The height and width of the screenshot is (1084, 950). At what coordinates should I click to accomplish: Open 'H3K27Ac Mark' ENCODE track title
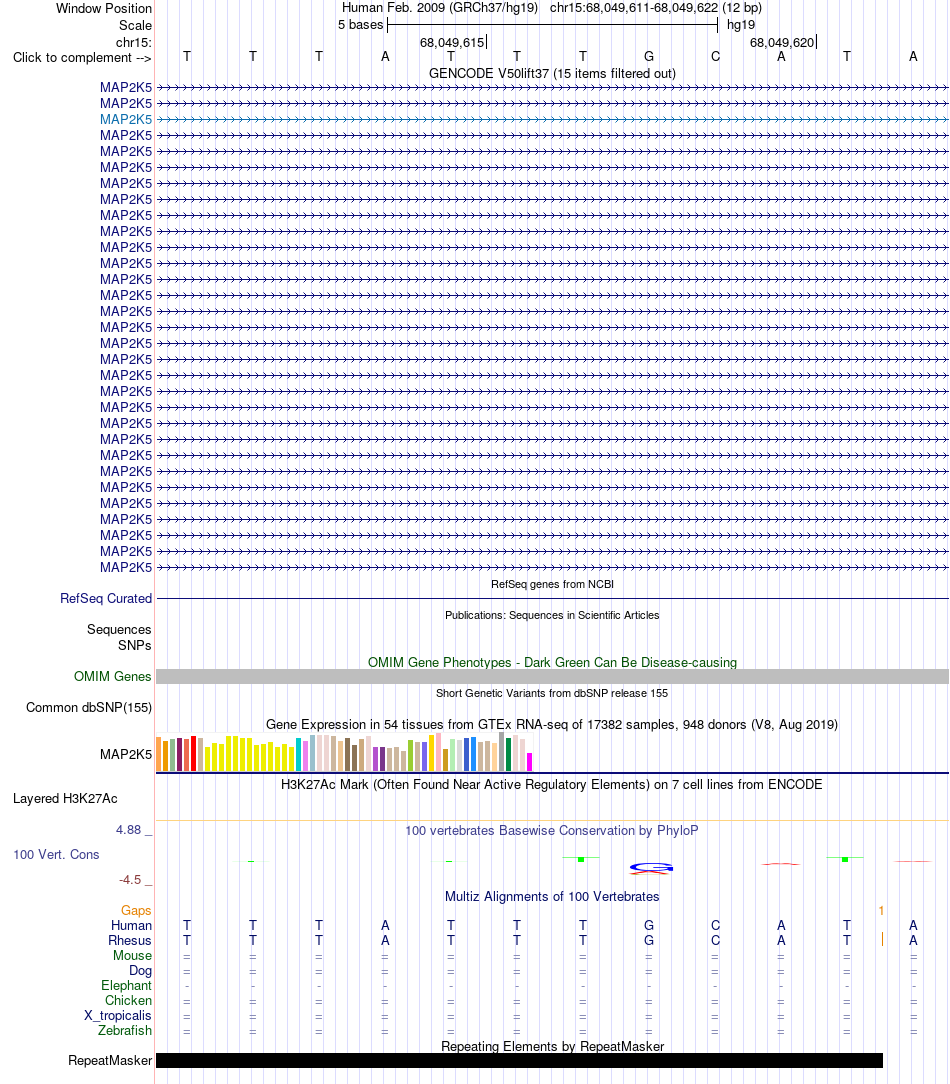click(x=552, y=785)
